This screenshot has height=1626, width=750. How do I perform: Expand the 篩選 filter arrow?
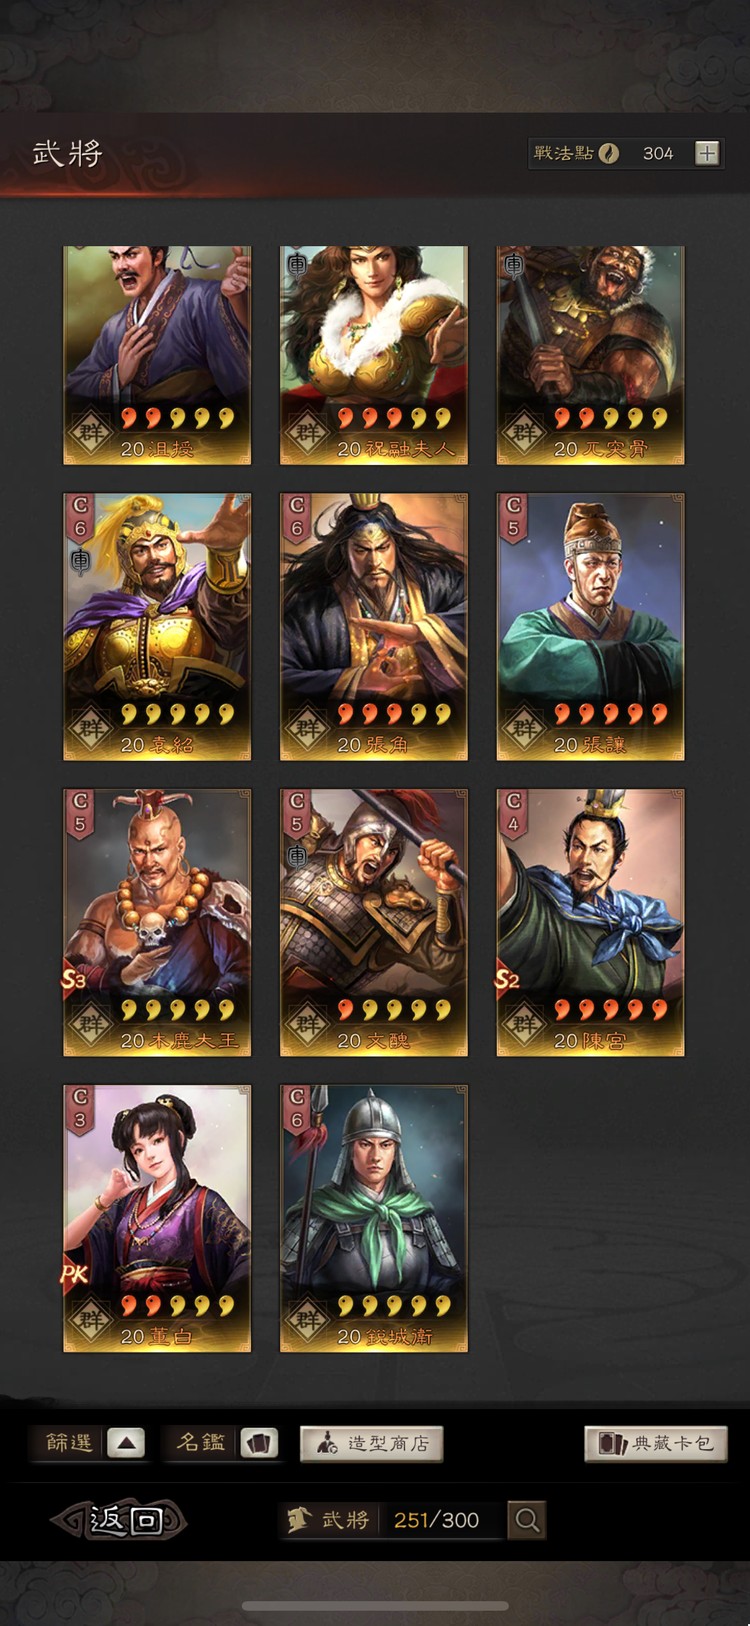(x=125, y=1443)
